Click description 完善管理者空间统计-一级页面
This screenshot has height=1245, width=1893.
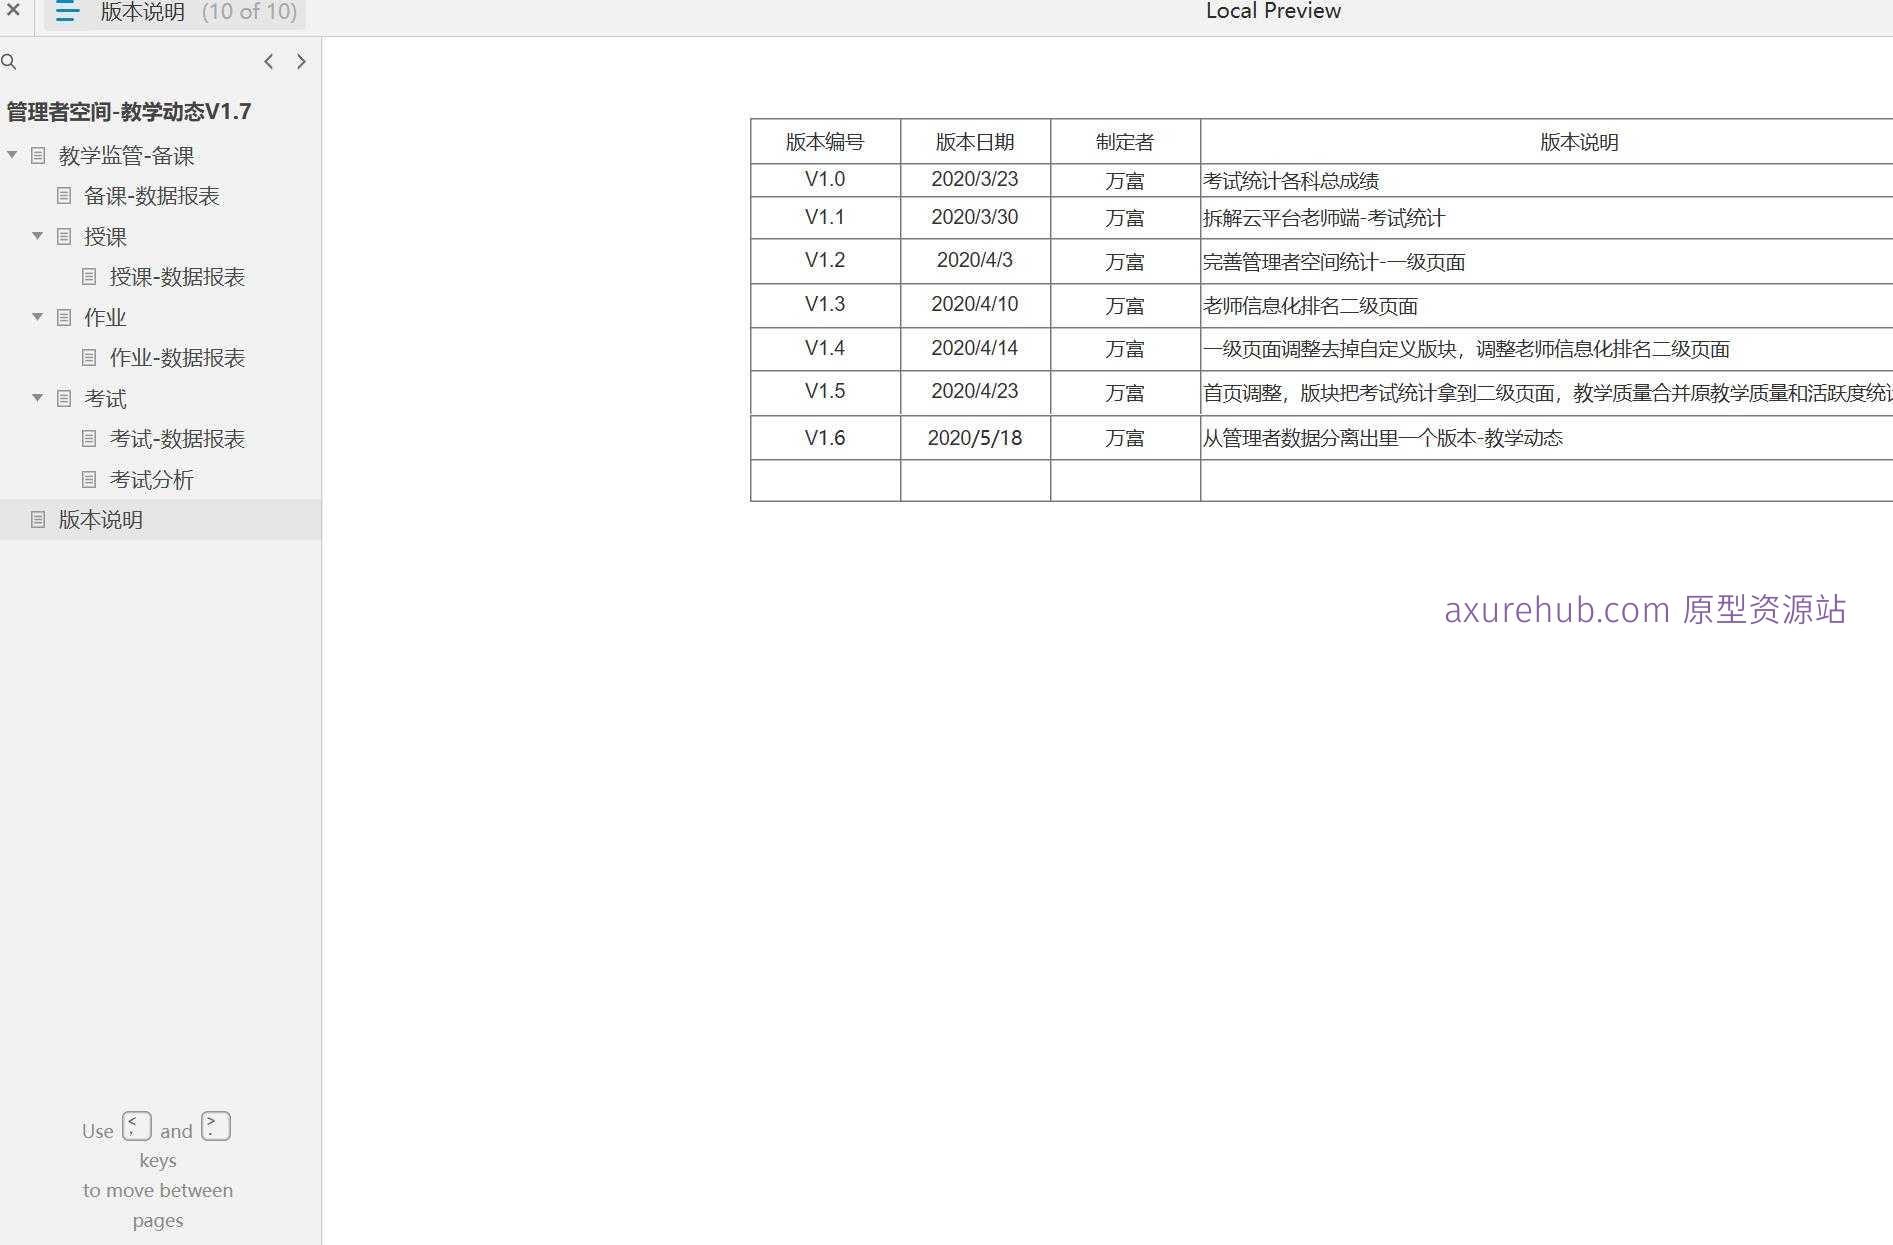(x=1334, y=262)
